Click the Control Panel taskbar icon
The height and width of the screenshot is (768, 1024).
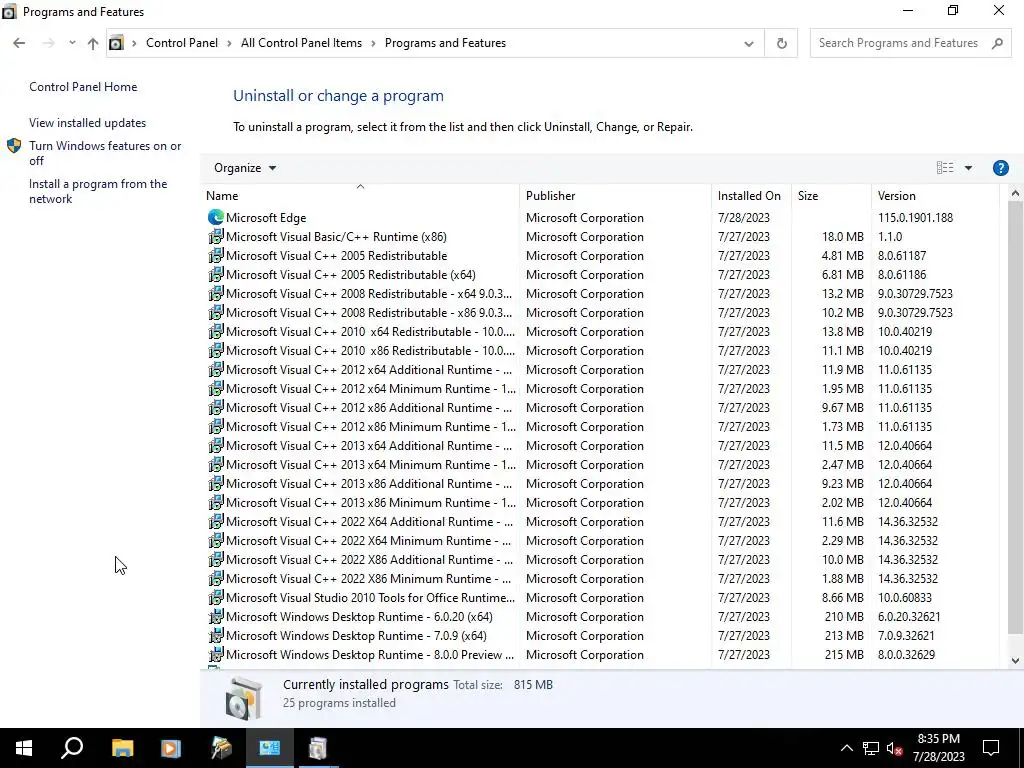point(270,748)
